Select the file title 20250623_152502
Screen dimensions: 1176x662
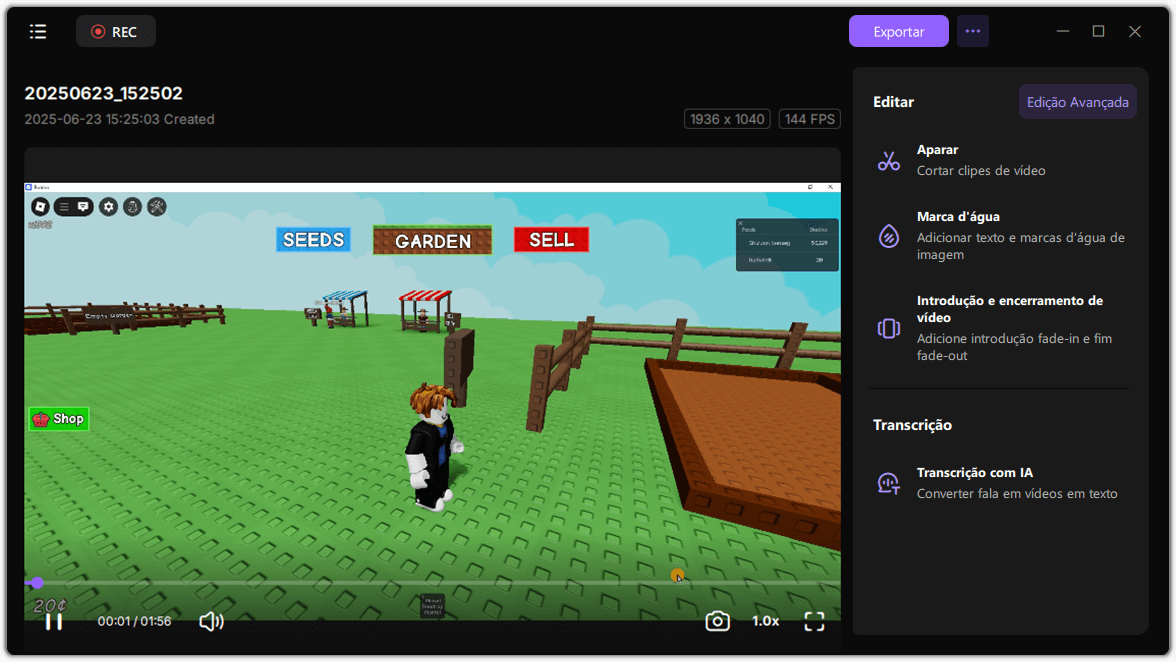tap(104, 93)
